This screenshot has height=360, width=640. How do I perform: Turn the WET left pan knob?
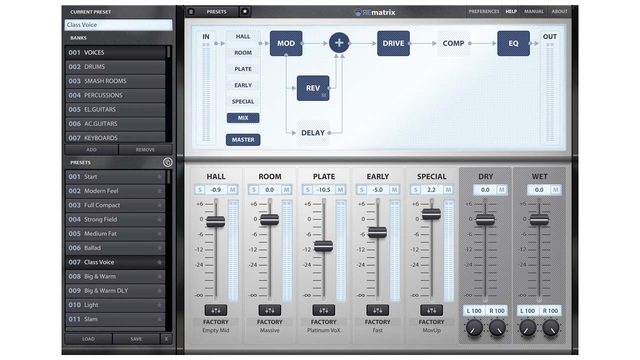pos(527,328)
